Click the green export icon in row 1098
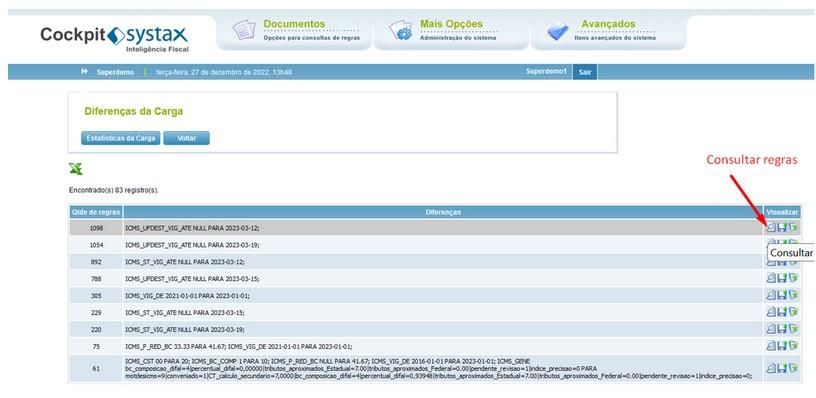816x398 pixels. pyautogui.click(x=793, y=227)
